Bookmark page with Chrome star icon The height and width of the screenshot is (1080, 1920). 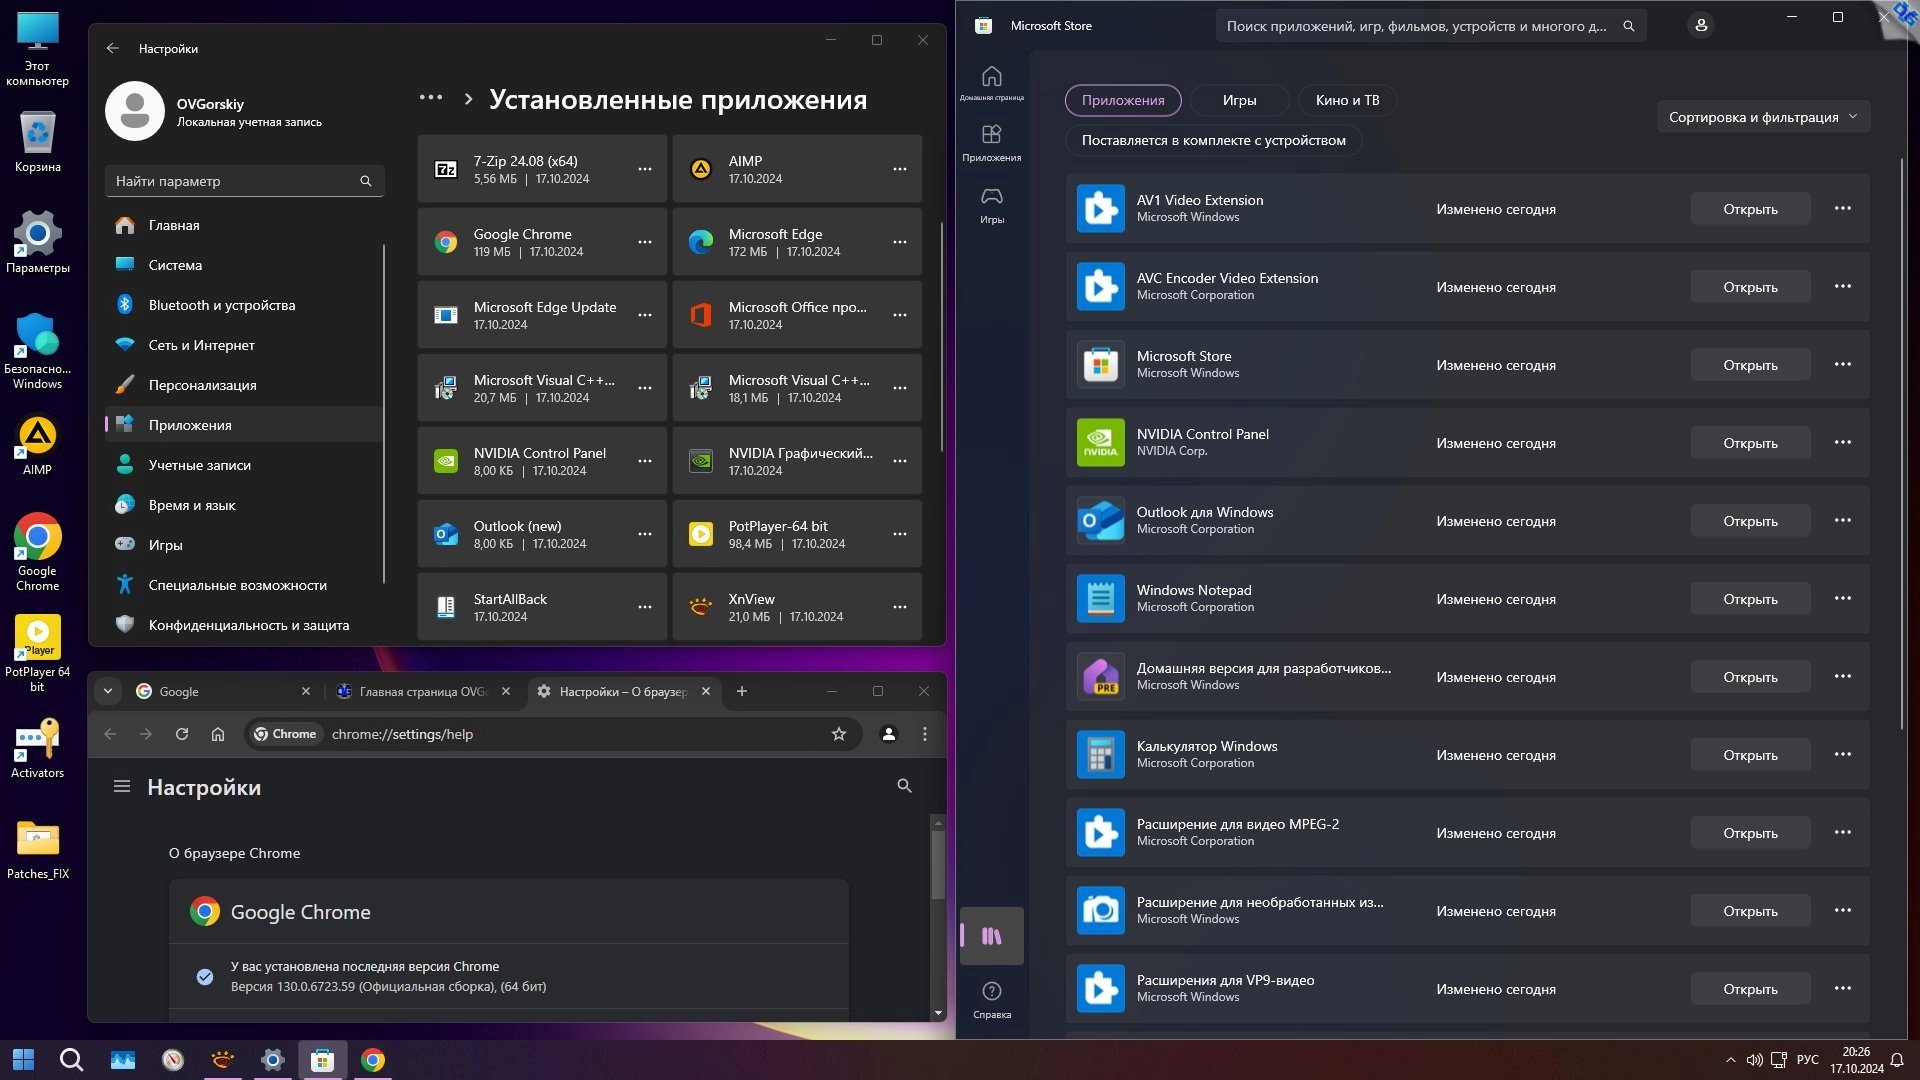[838, 734]
